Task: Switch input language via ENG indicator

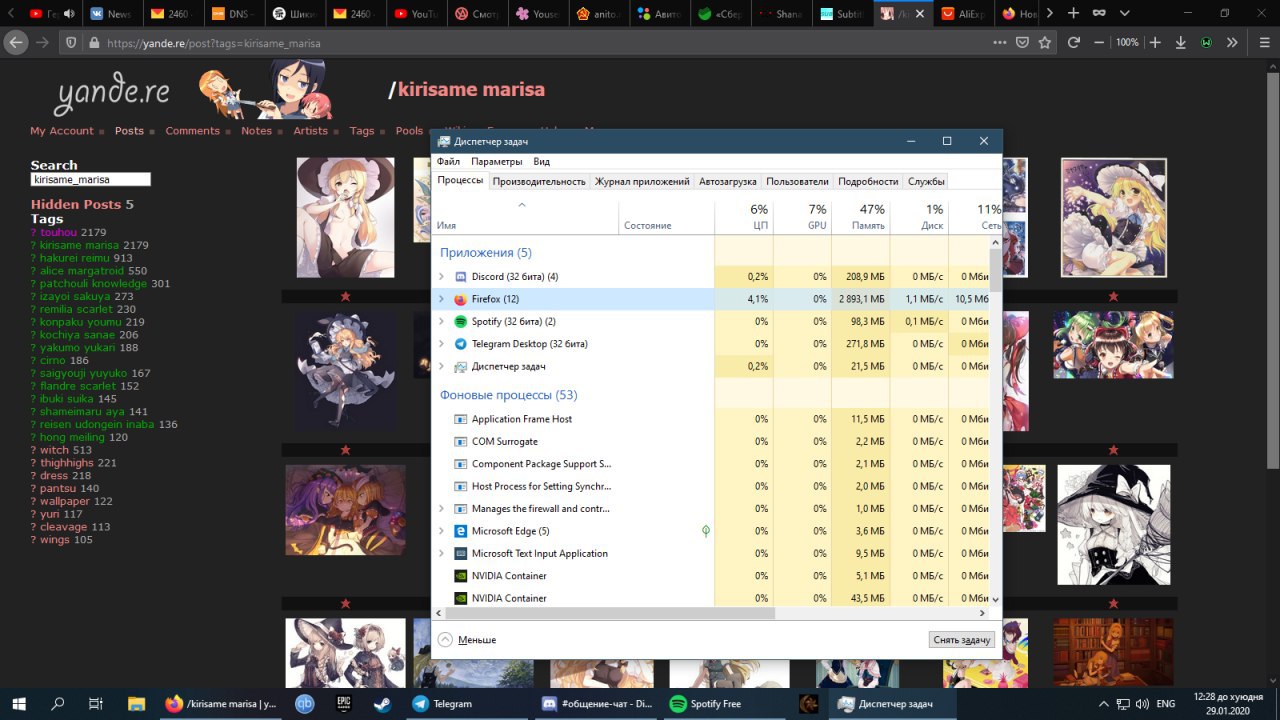Action: pos(1166,704)
